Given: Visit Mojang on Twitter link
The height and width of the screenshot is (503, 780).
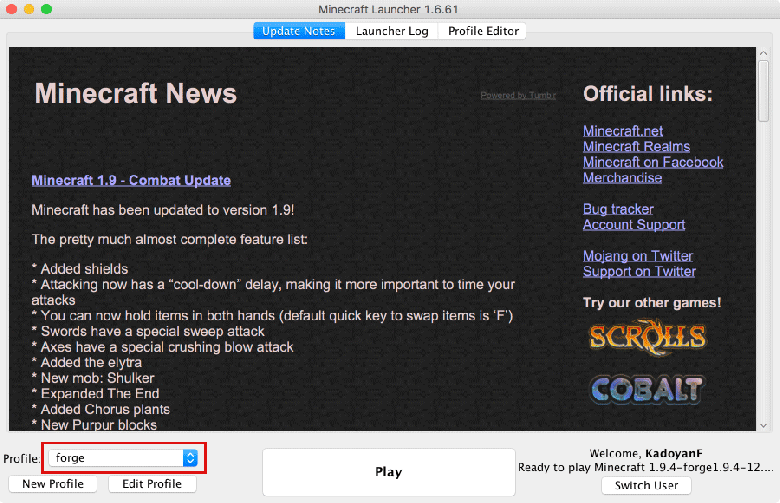Looking at the screenshot, I should point(638,256).
